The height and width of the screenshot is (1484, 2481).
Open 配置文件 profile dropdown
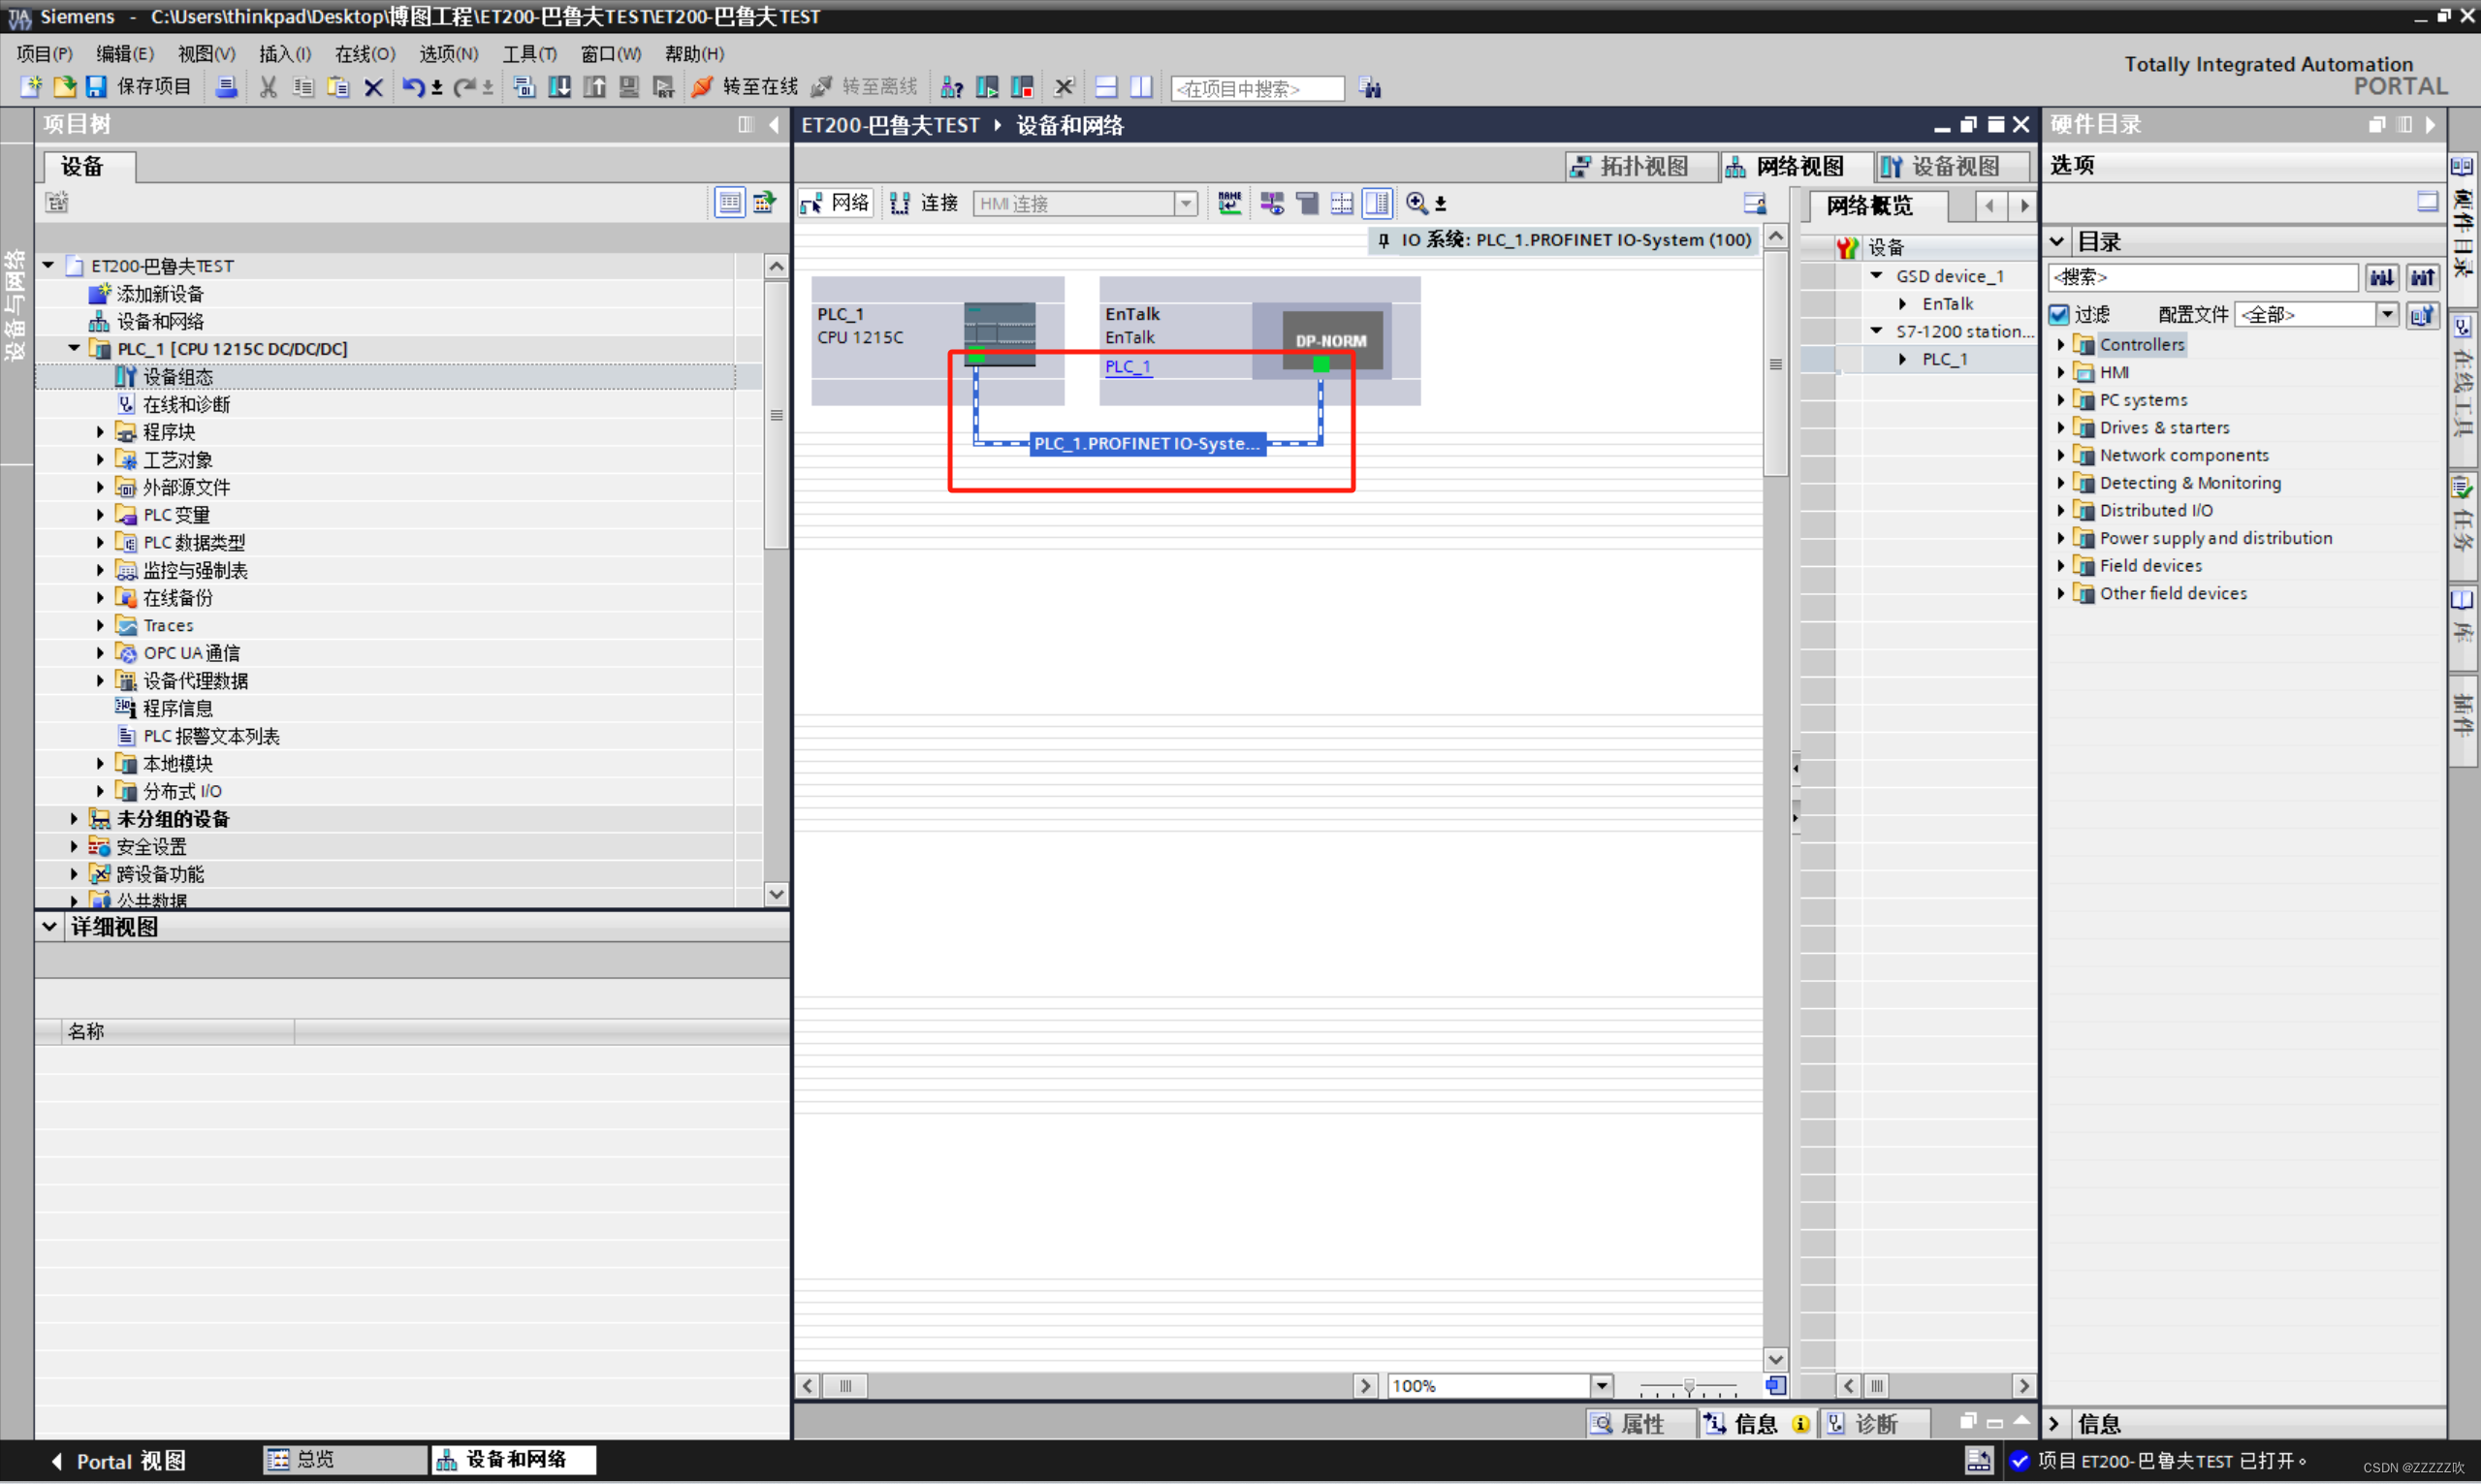tap(2388, 315)
